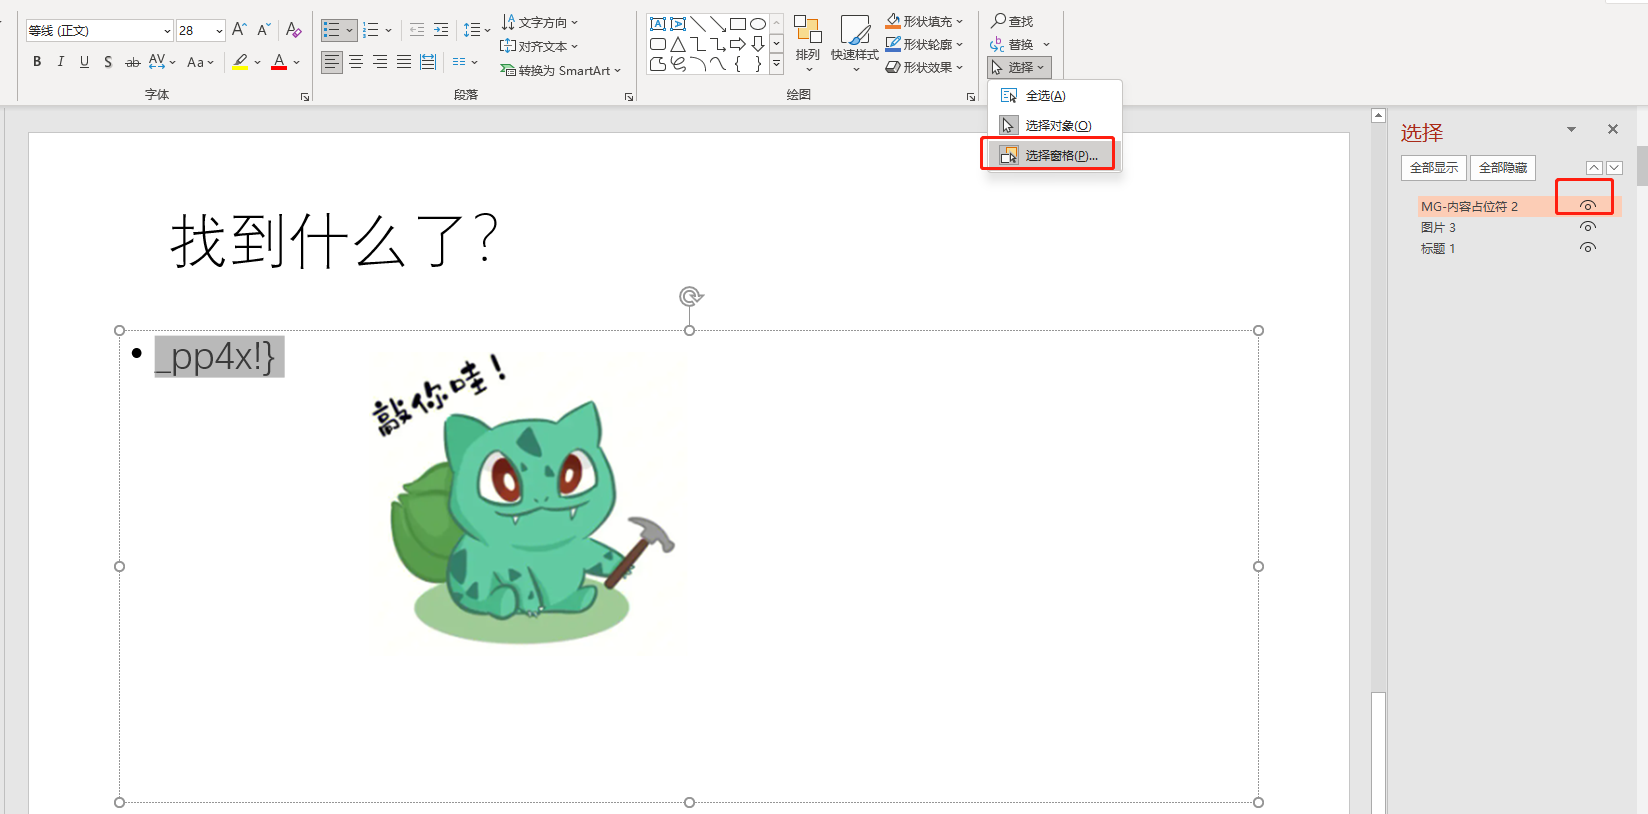Decrease font size with A-down icon
Viewport: 1648px width, 814px height.
[x=264, y=30]
